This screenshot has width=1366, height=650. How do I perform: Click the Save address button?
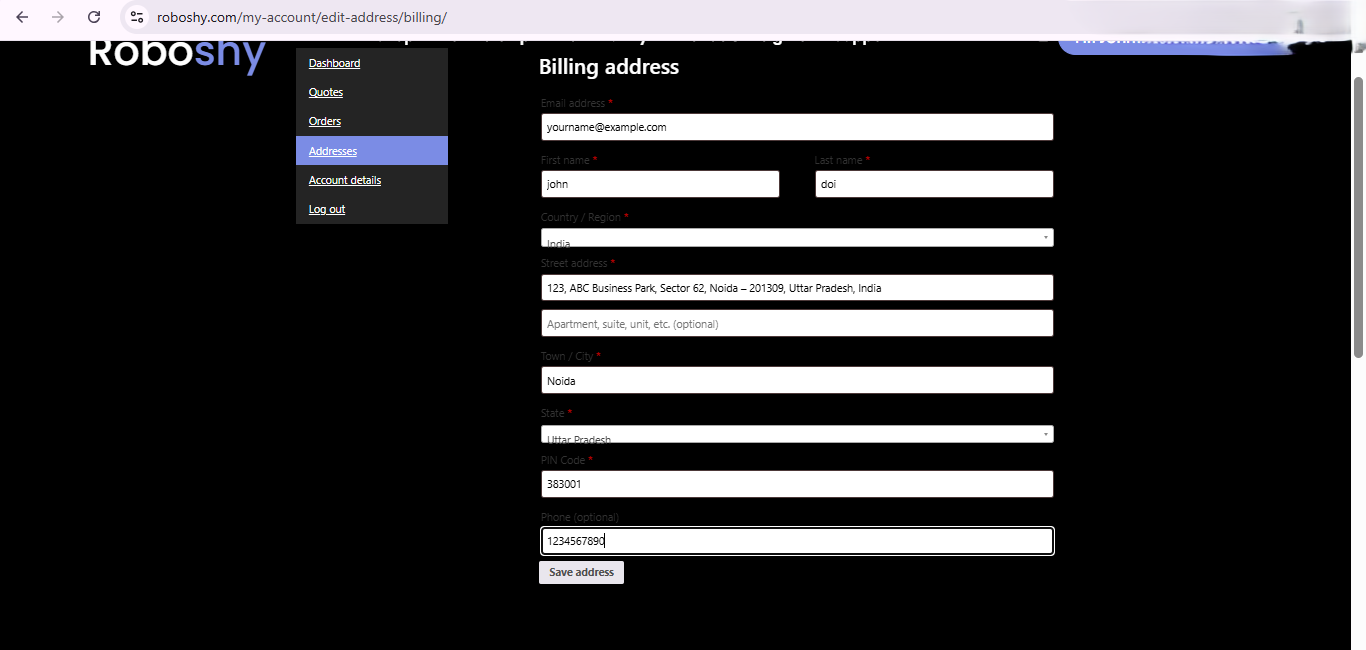point(581,572)
